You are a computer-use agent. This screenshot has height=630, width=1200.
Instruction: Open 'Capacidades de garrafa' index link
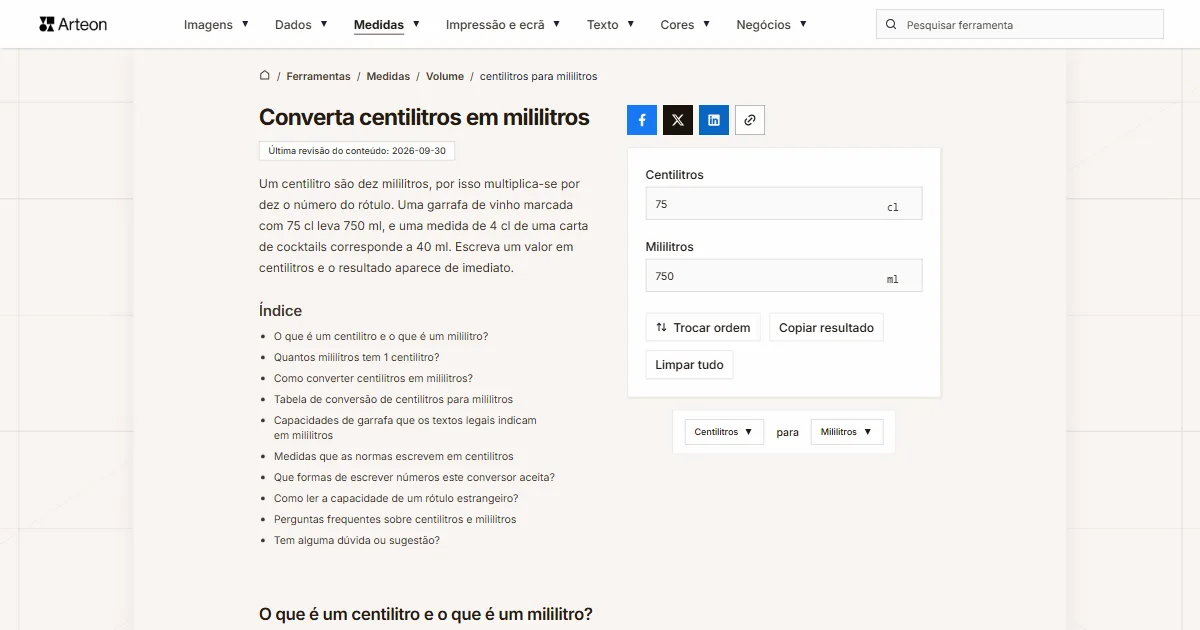[405, 428]
